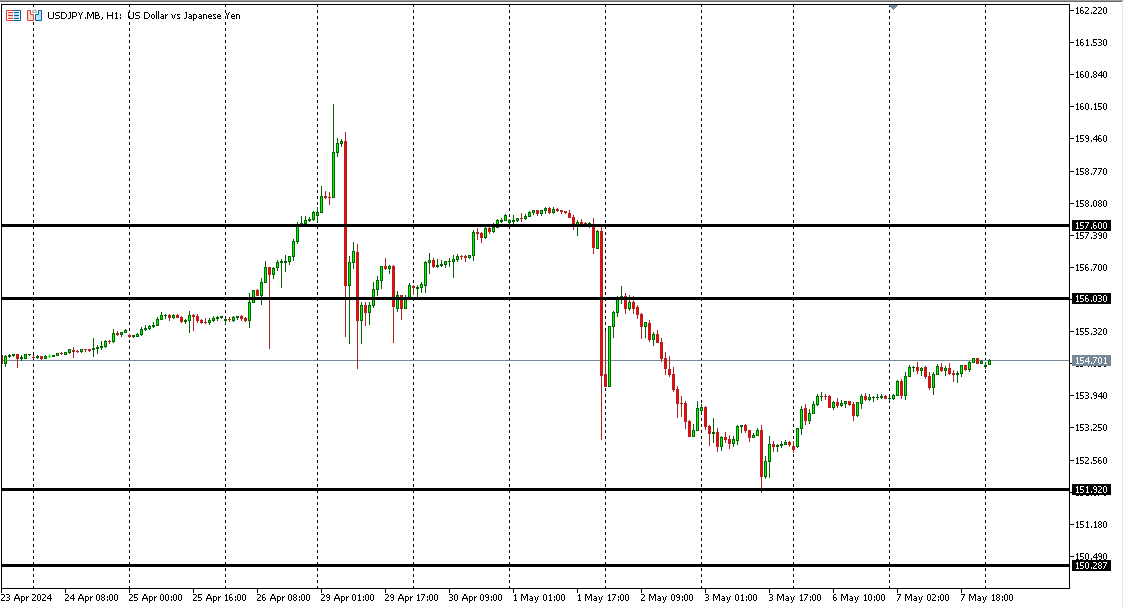1123x607 pixels.
Task: Click the 3 May 17:00 time label
Action: [x=795, y=598]
